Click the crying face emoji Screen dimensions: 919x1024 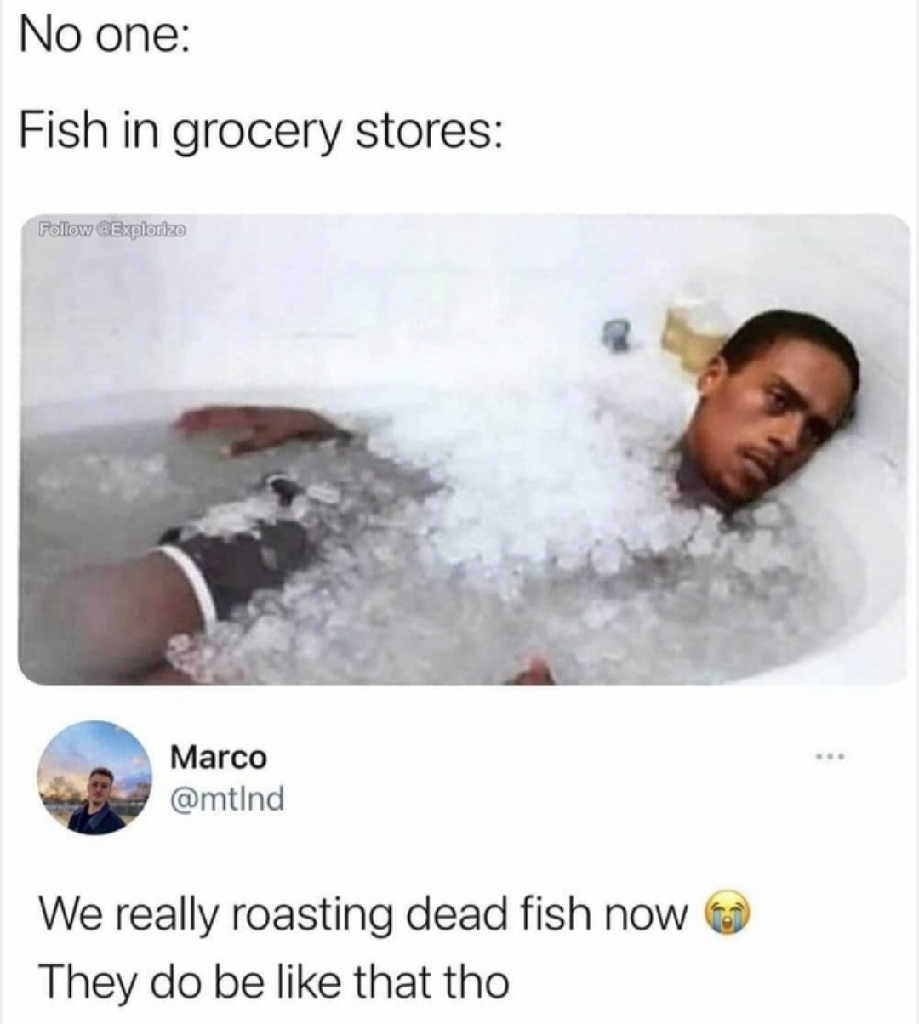click(x=727, y=913)
